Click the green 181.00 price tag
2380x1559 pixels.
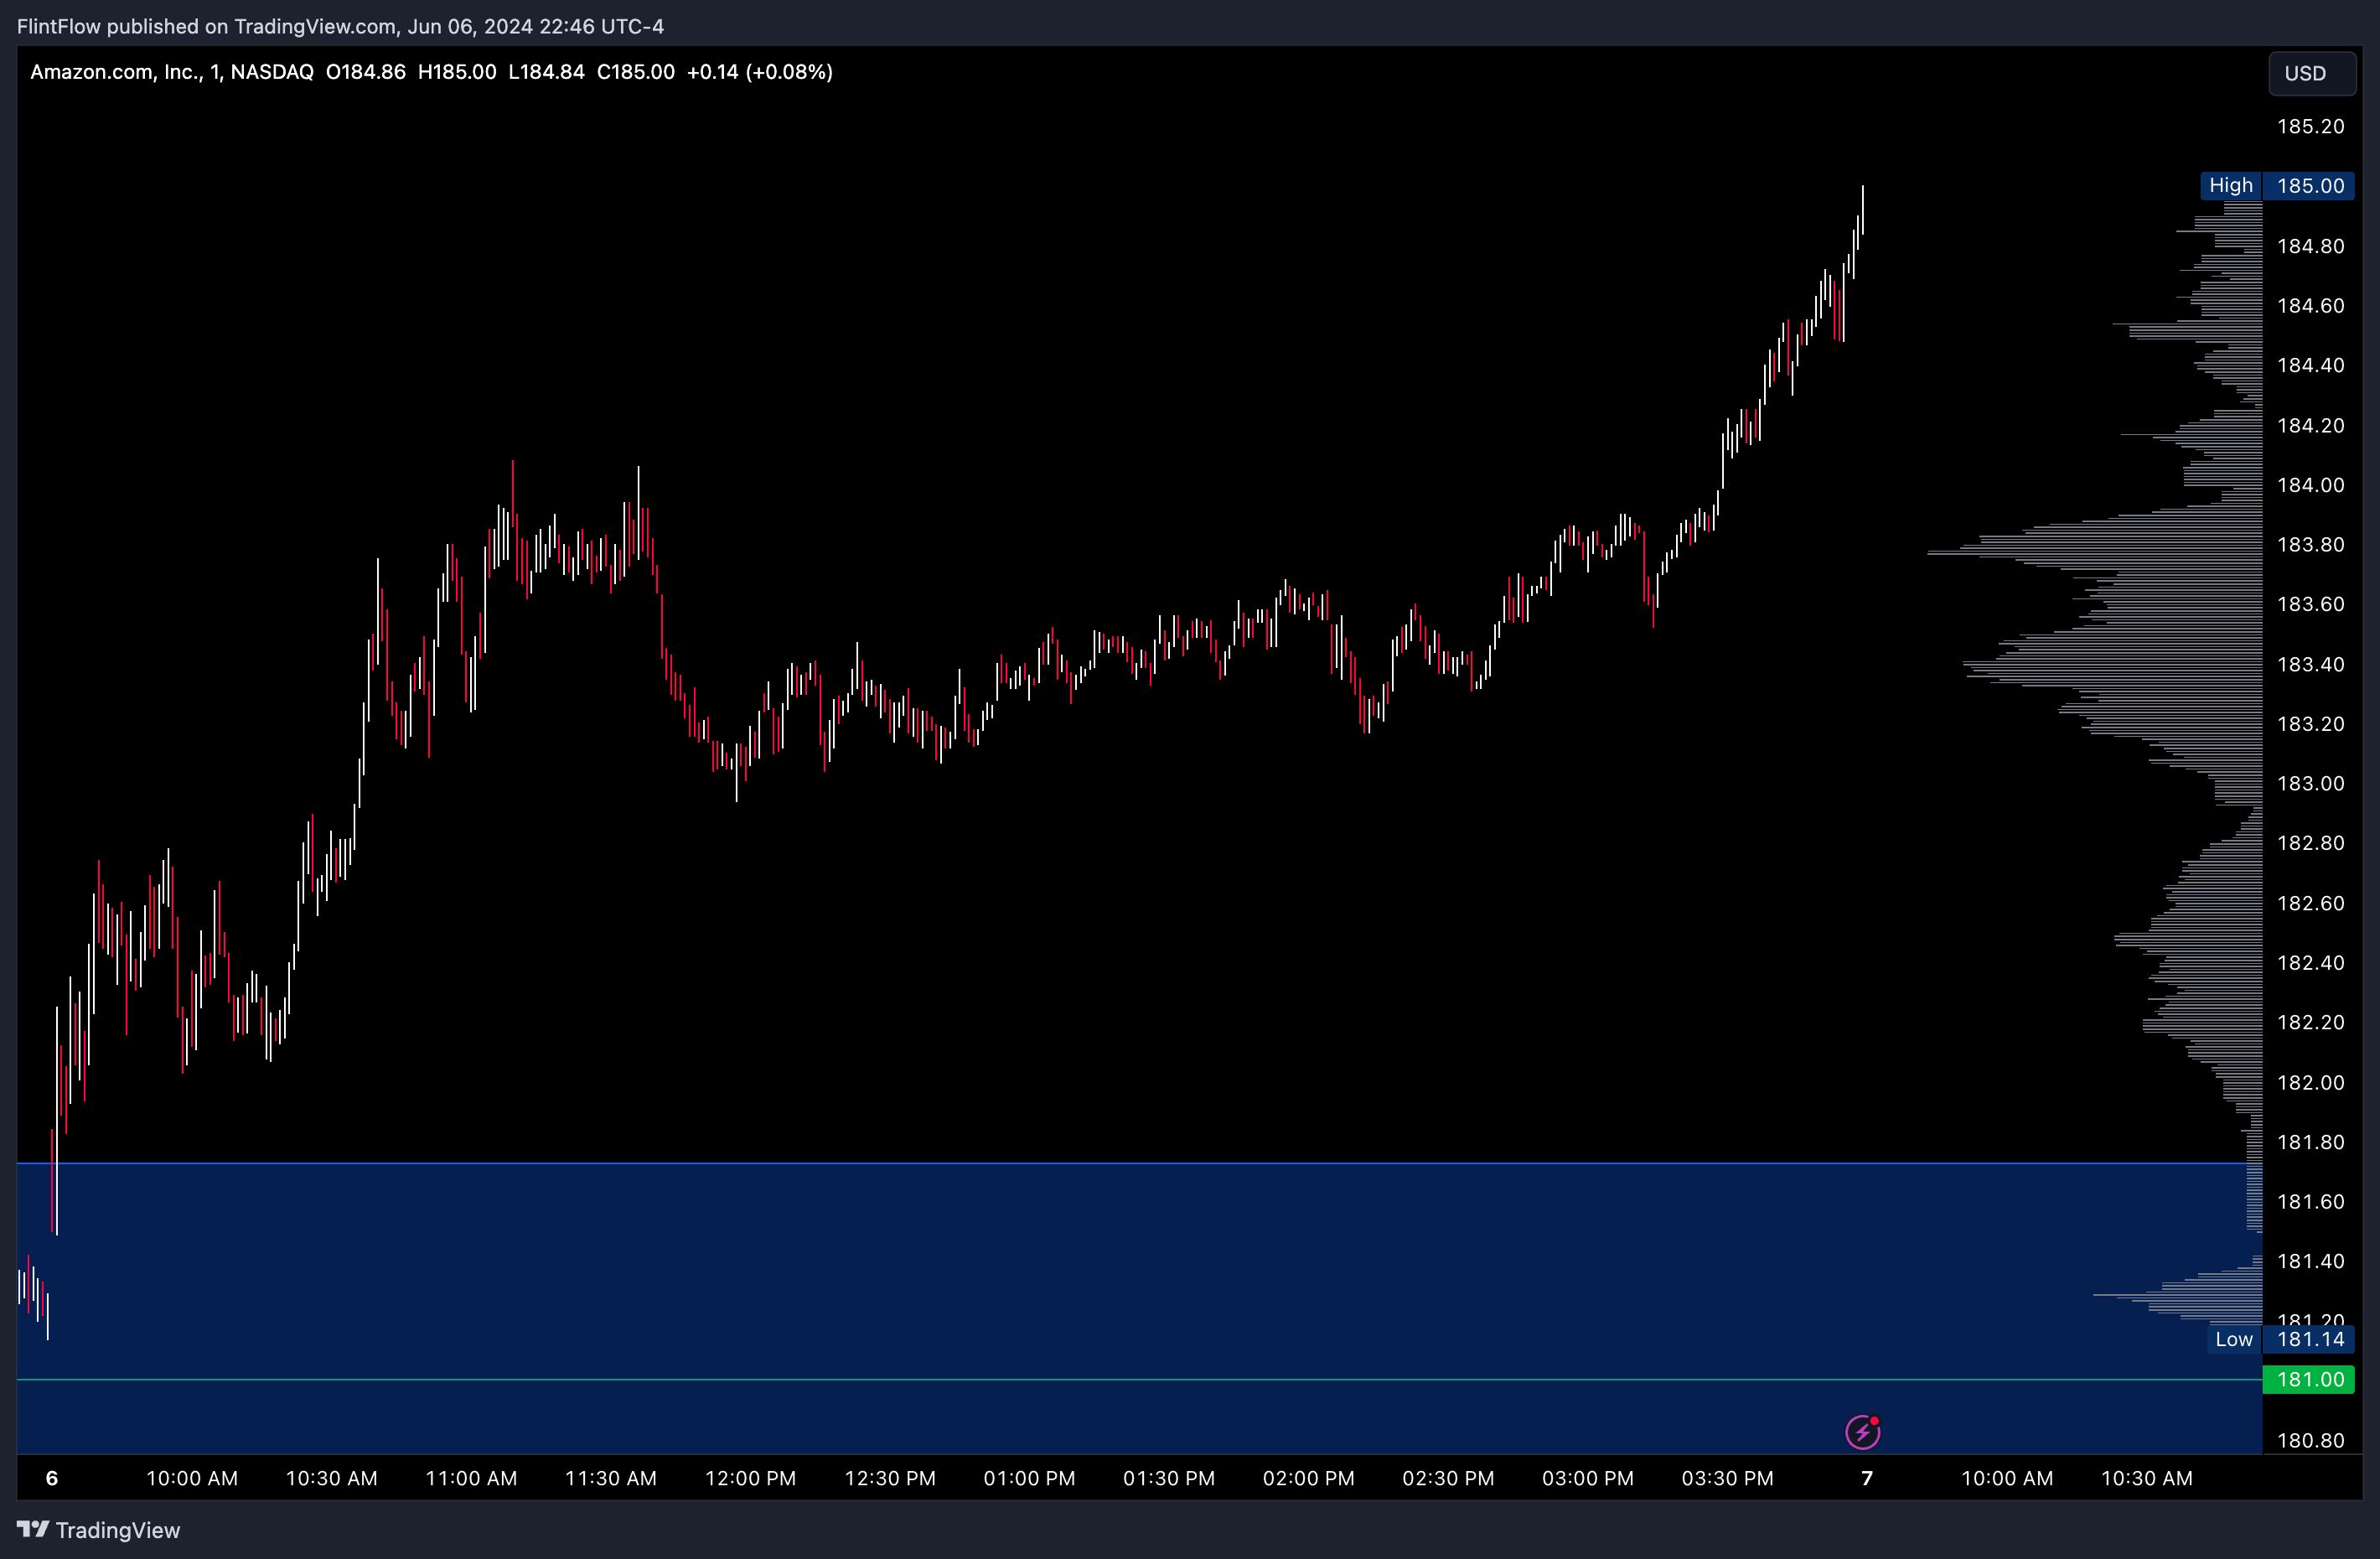tap(2309, 1379)
